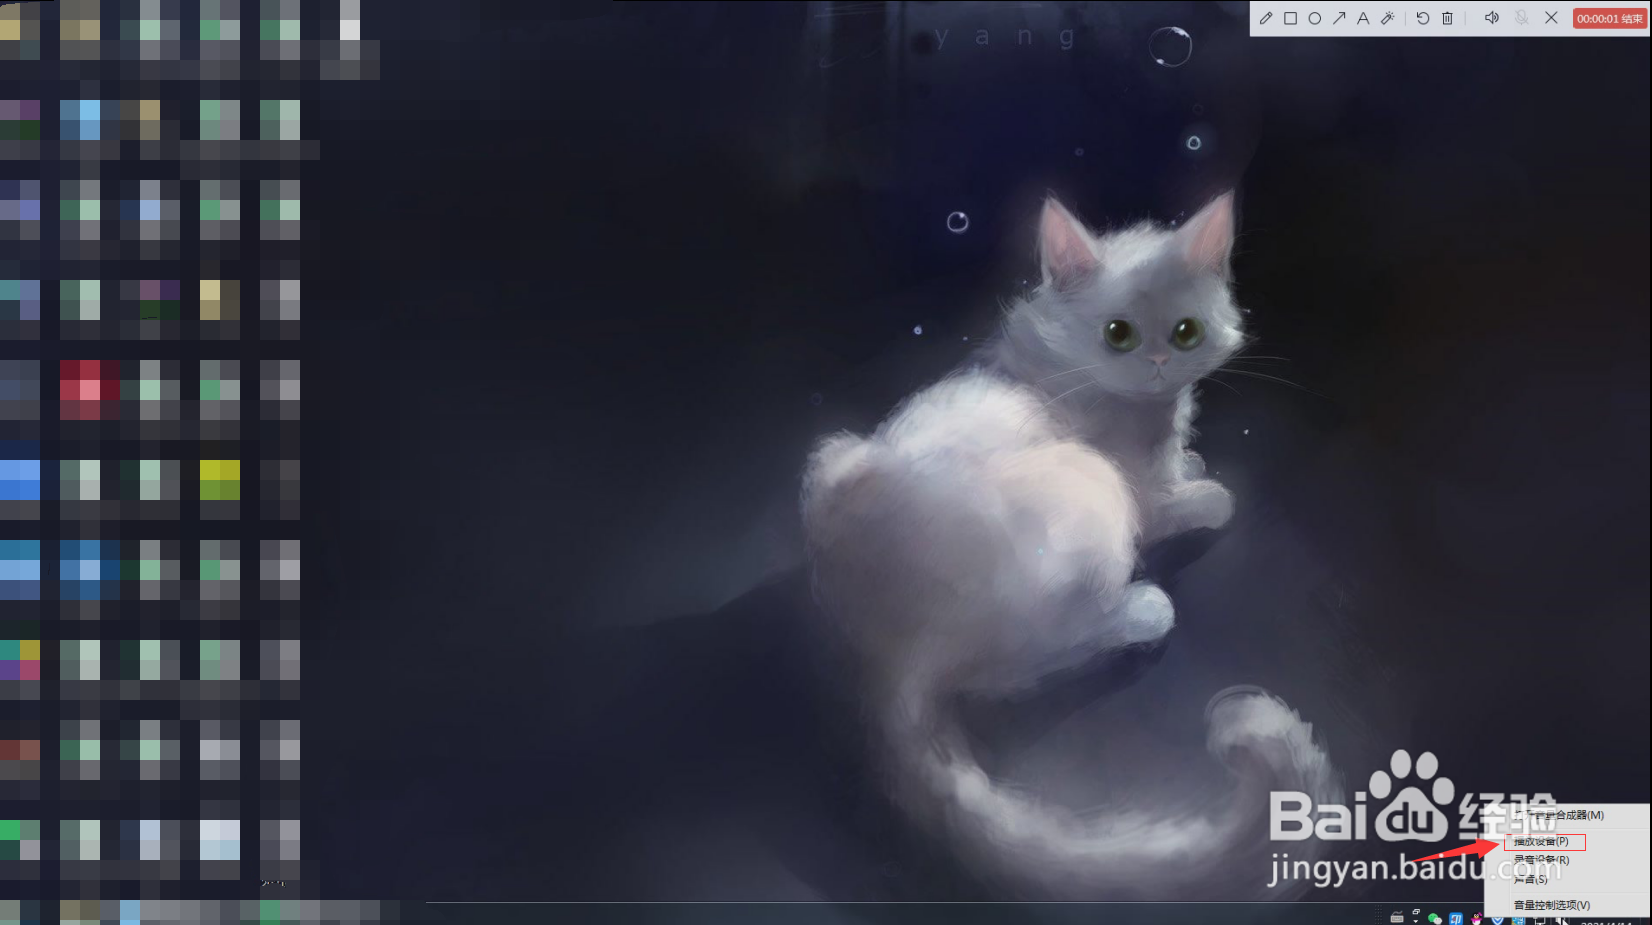Image resolution: width=1652 pixels, height=925 pixels.
Task: Cancel recording with the X icon
Action: [x=1551, y=18]
